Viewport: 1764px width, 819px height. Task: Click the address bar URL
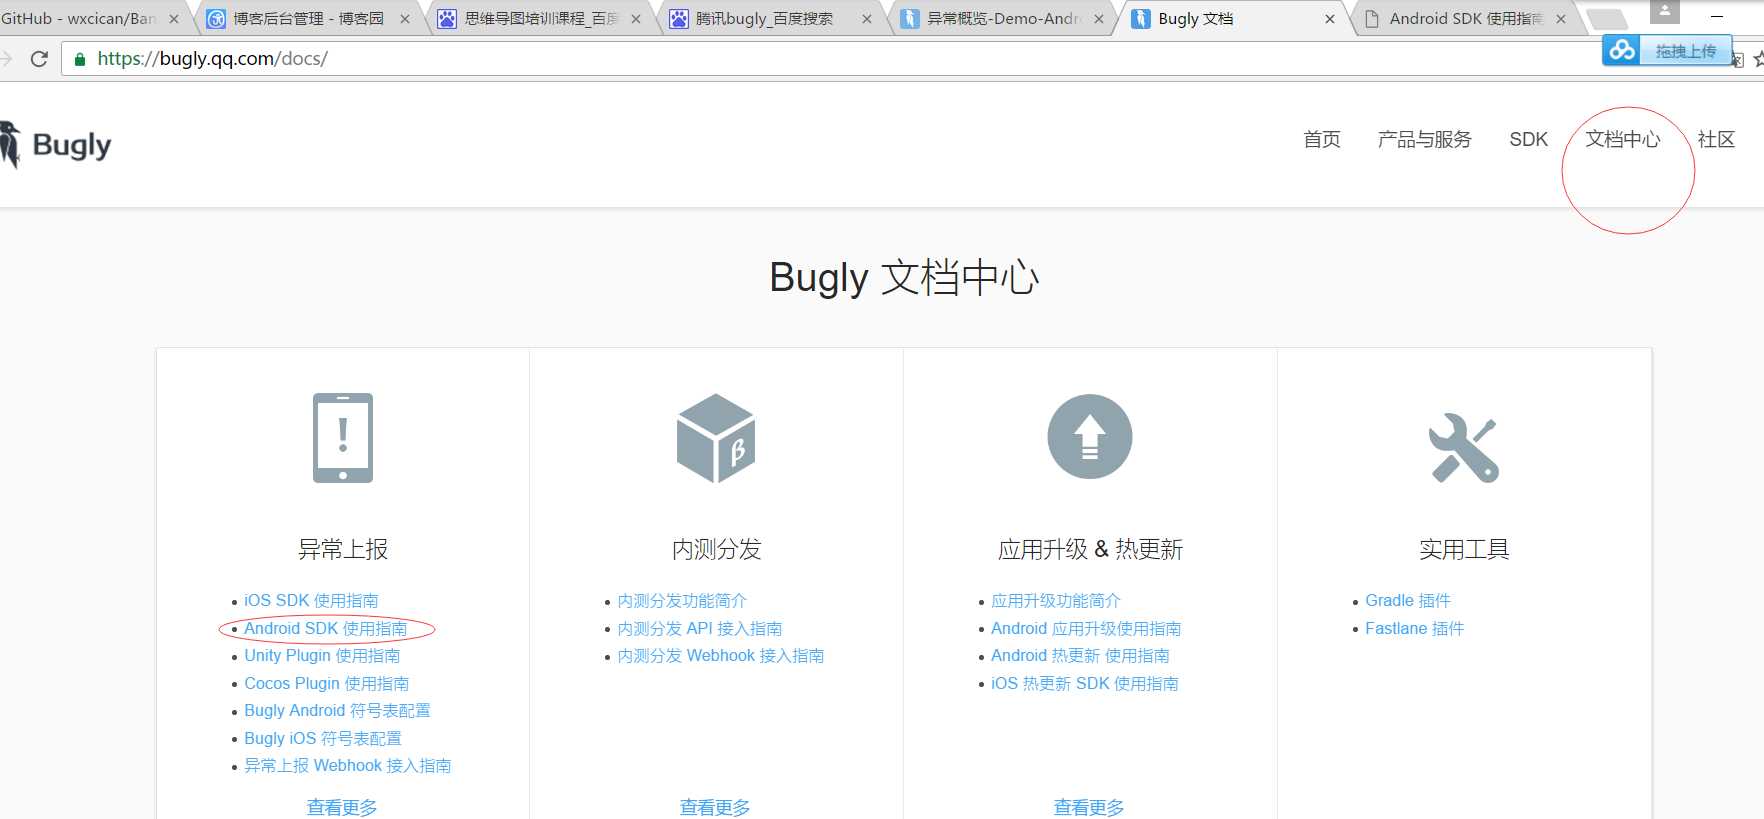(x=213, y=59)
